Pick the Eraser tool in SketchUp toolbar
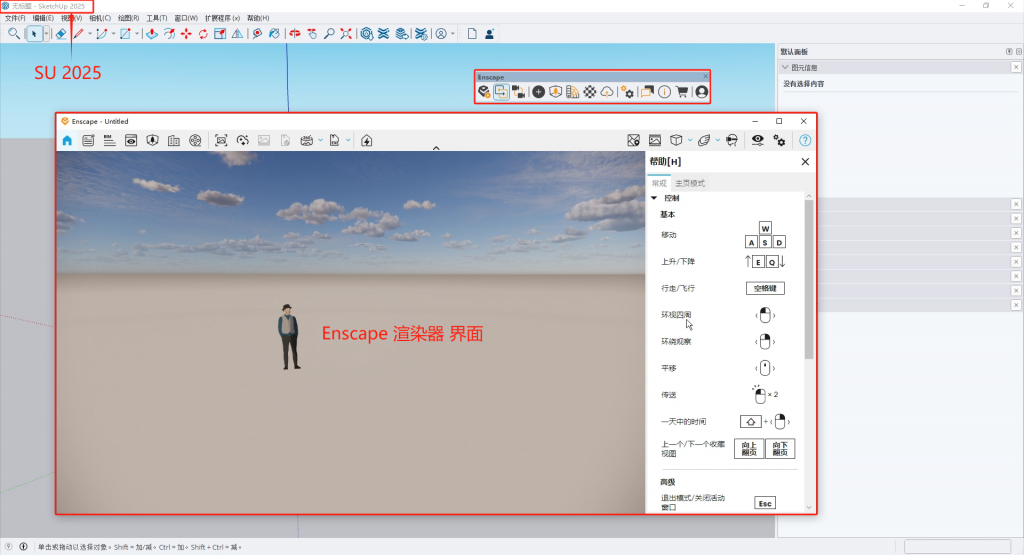 61,34
